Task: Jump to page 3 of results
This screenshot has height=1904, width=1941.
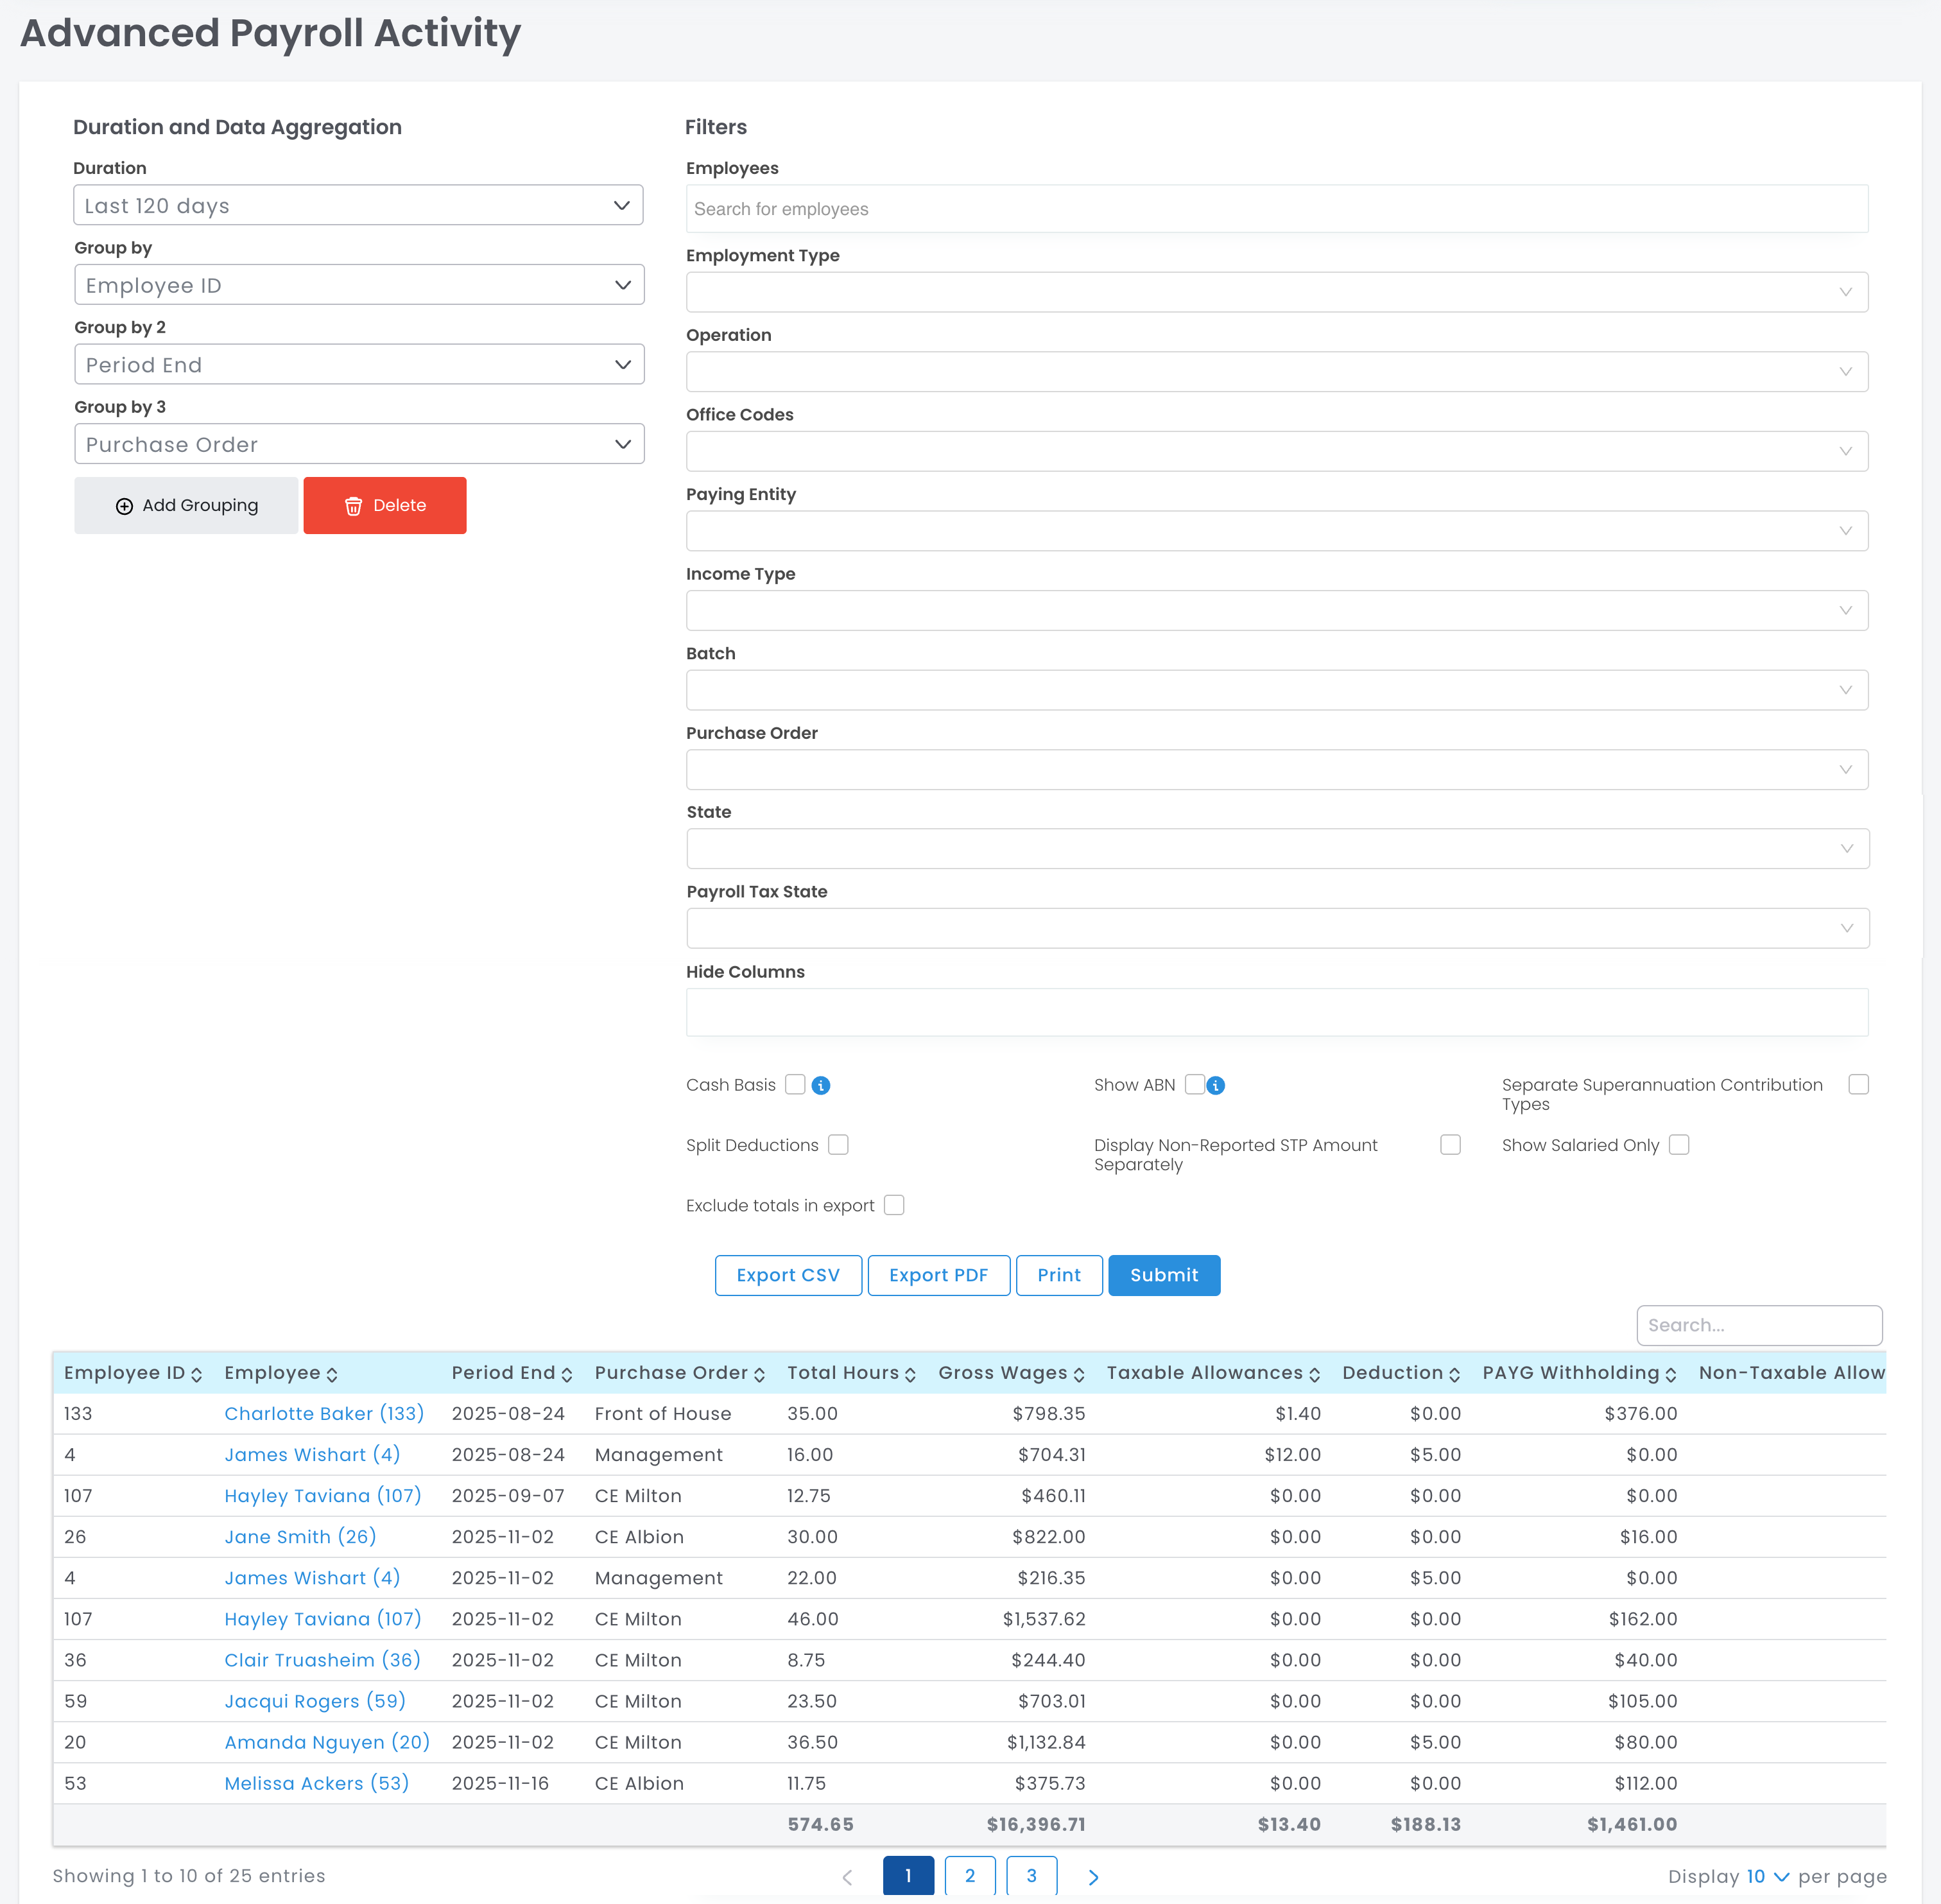Action: [x=1031, y=1875]
